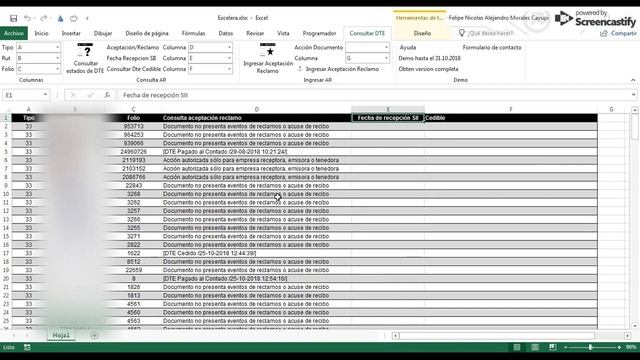
Task: Open the Insertar tab
Action: pos(71,33)
